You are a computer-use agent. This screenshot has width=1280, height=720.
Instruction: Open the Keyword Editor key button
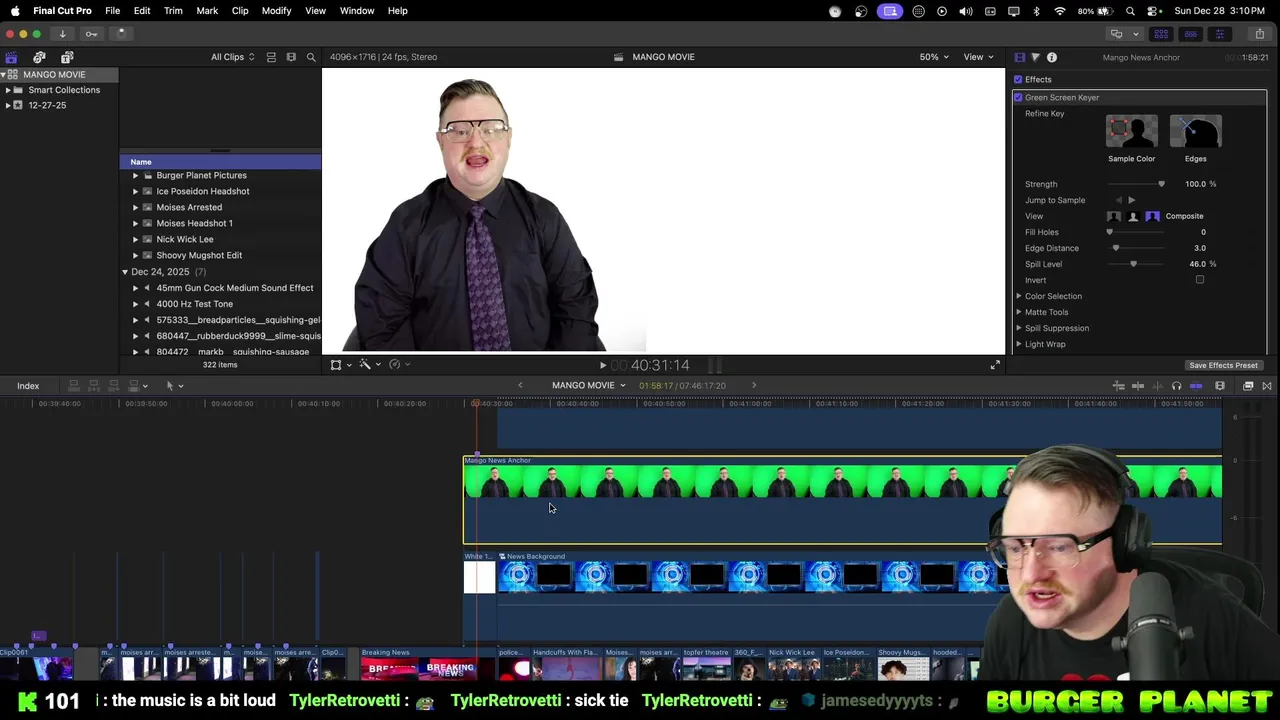91,34
